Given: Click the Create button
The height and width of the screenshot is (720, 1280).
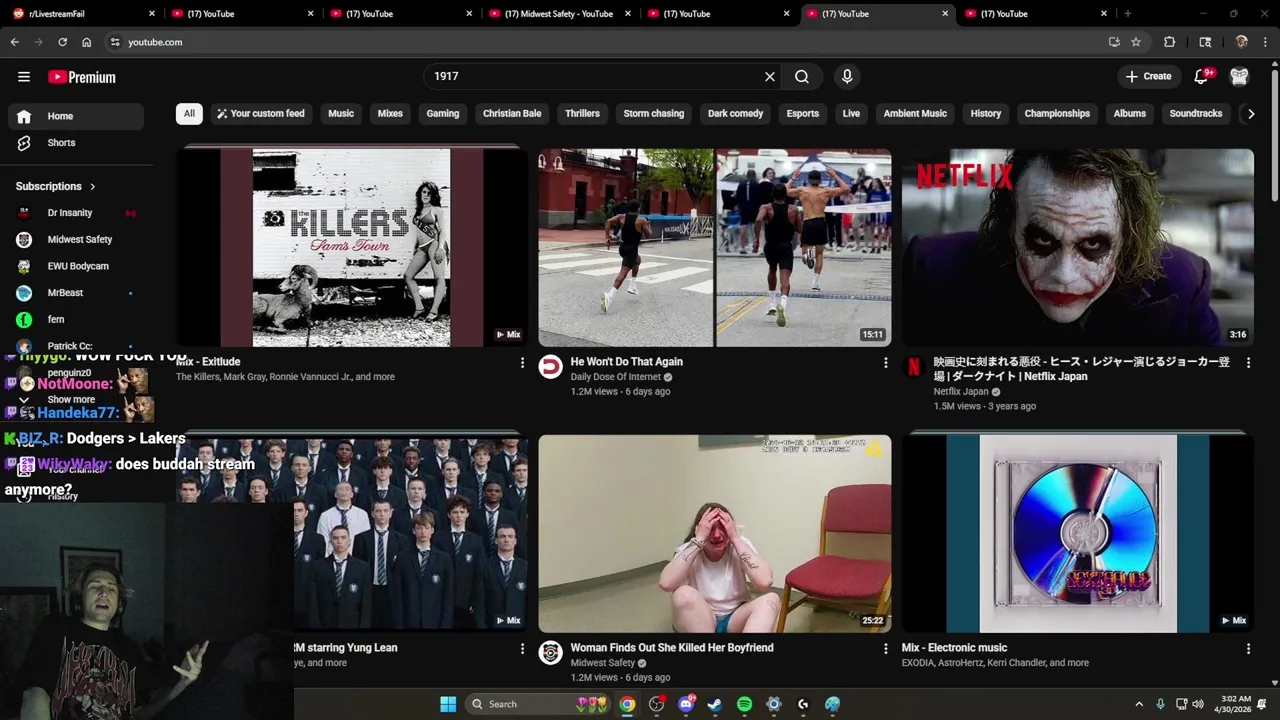Looking at the screenshot, I should (x=1148, y=76).
